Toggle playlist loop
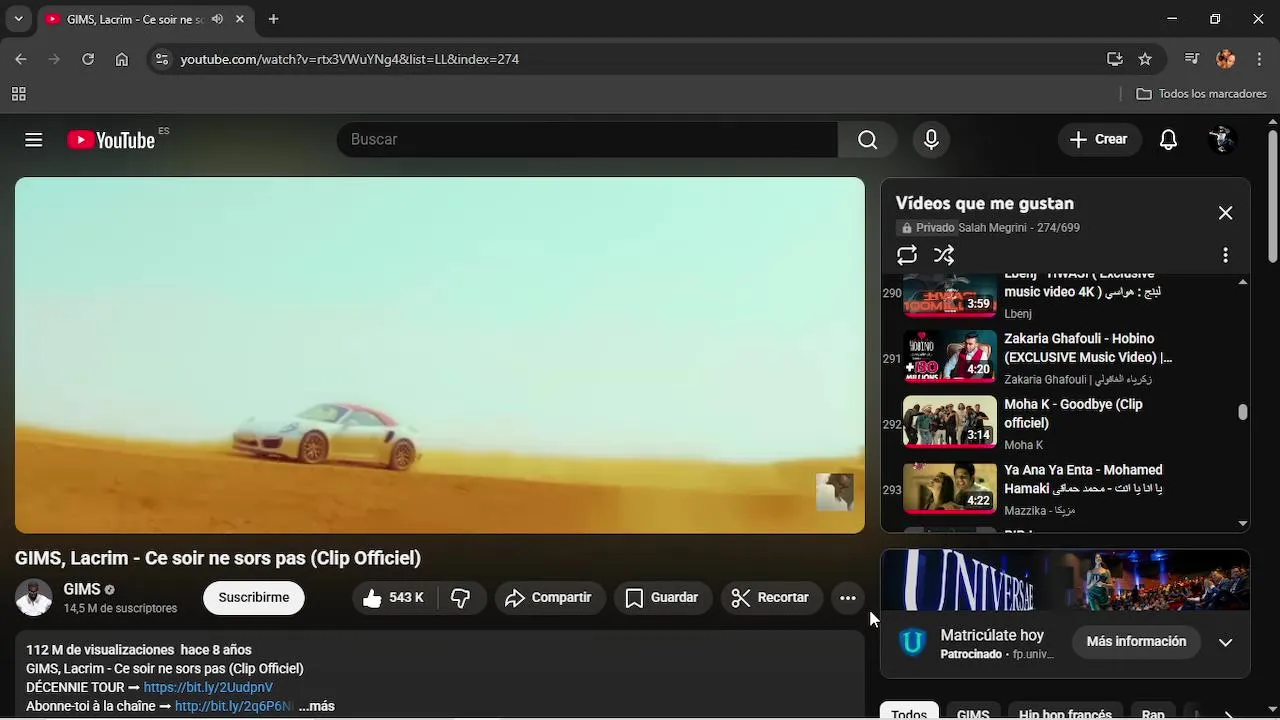 [x=907, y=255]
